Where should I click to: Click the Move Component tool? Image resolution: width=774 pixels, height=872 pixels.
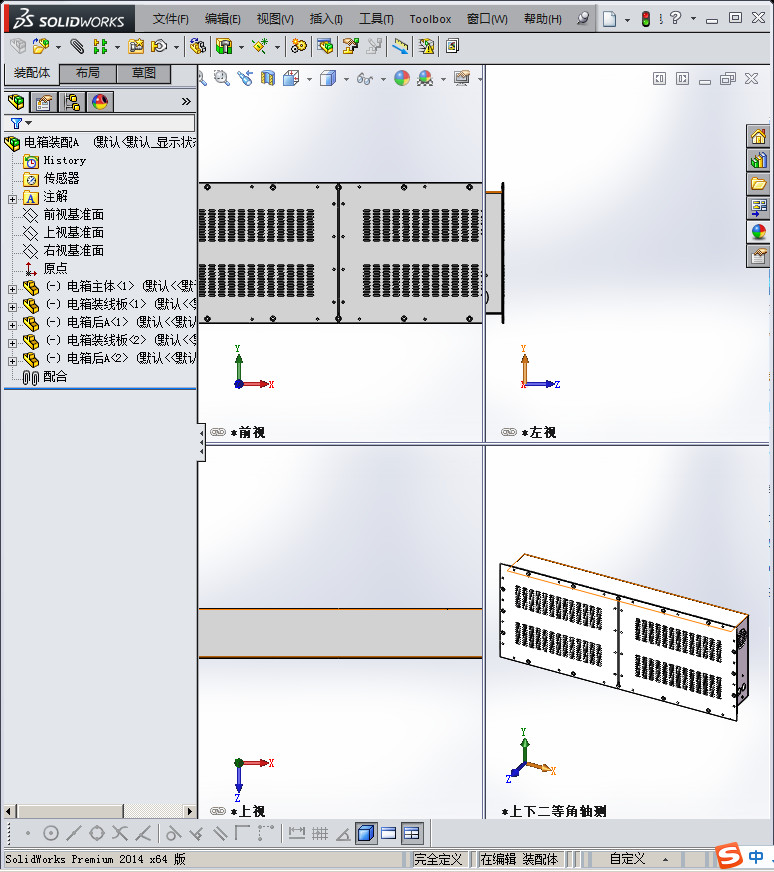click(160, 46)
